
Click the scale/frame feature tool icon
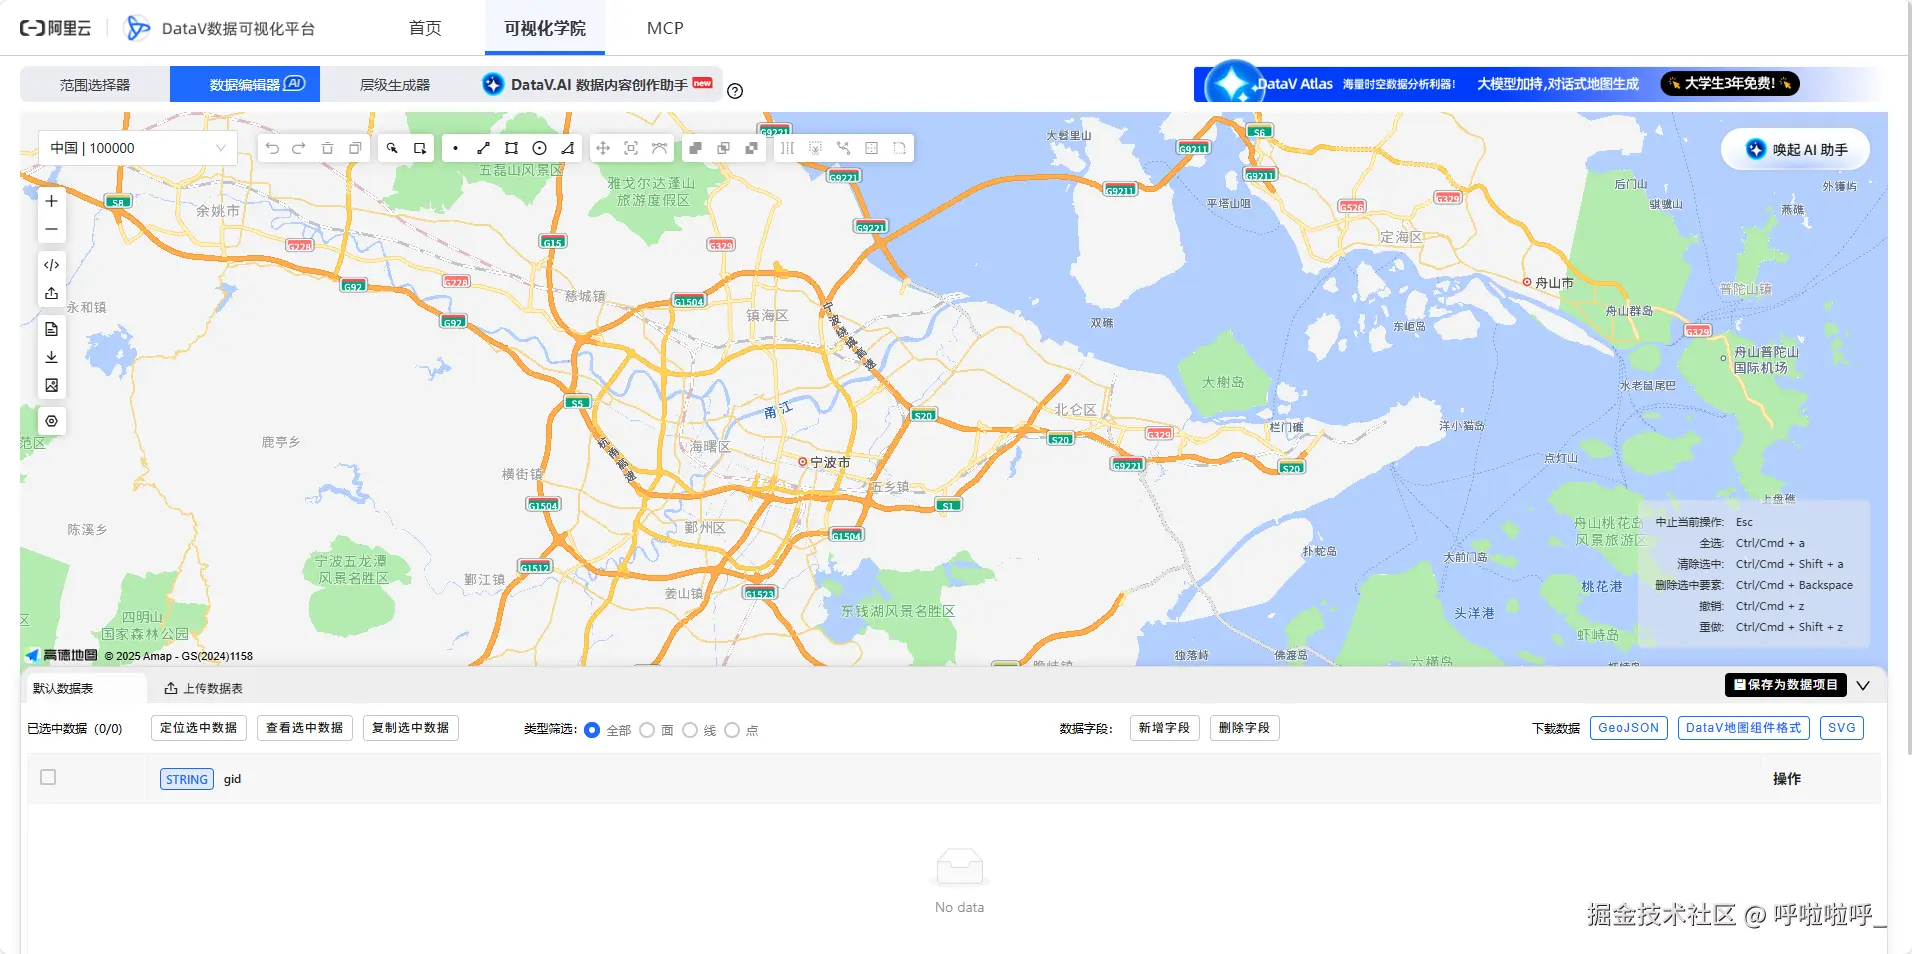[631, 148]
